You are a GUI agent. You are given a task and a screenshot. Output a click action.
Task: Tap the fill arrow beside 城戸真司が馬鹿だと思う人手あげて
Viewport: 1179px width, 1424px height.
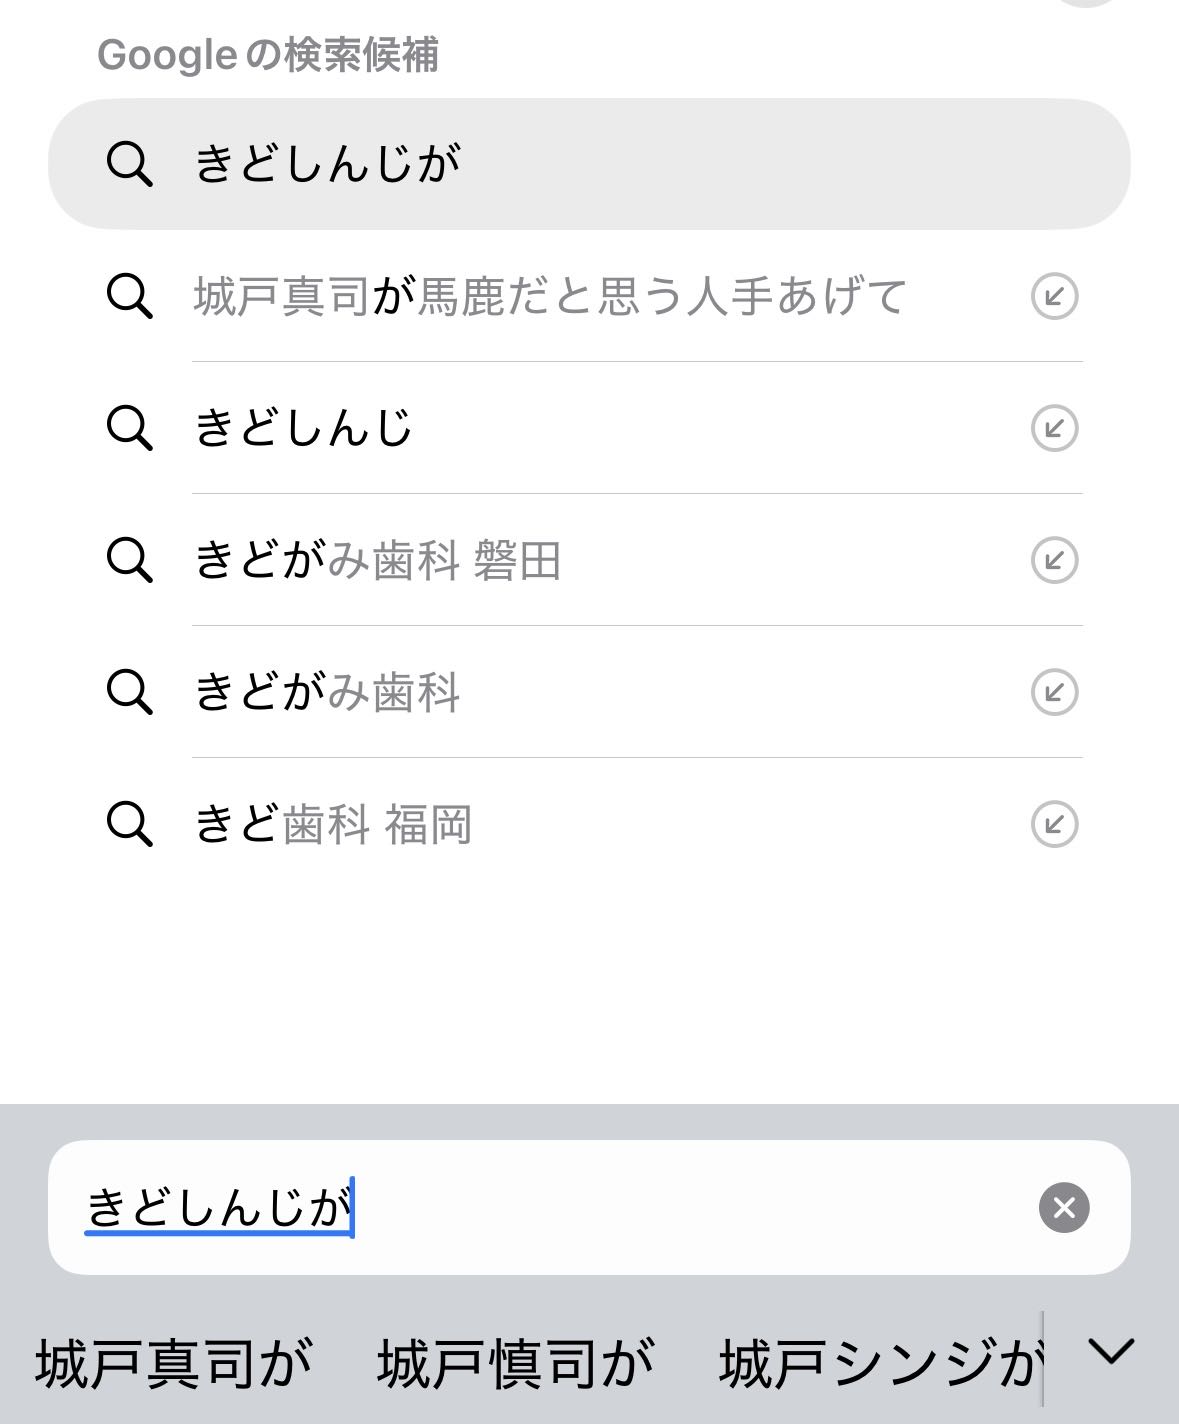(1054, 296)
